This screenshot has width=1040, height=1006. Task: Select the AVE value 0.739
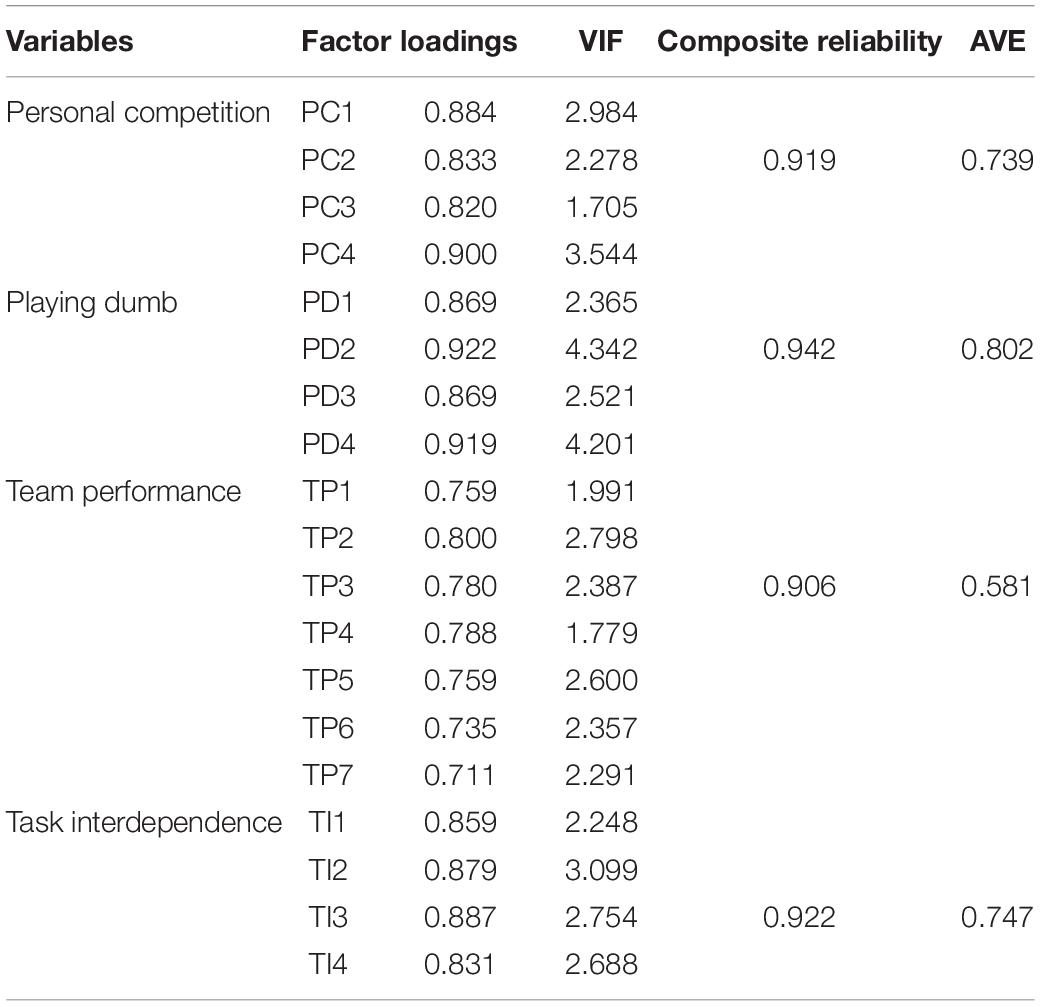point(997,160)
